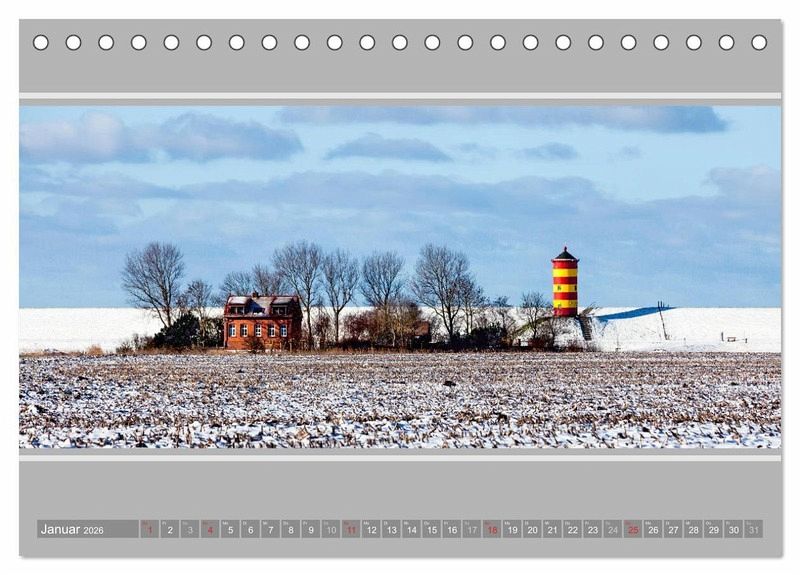
Task: Click day 28 in the calendar strip
Action: pyautogui.click(x=693, y=529)
